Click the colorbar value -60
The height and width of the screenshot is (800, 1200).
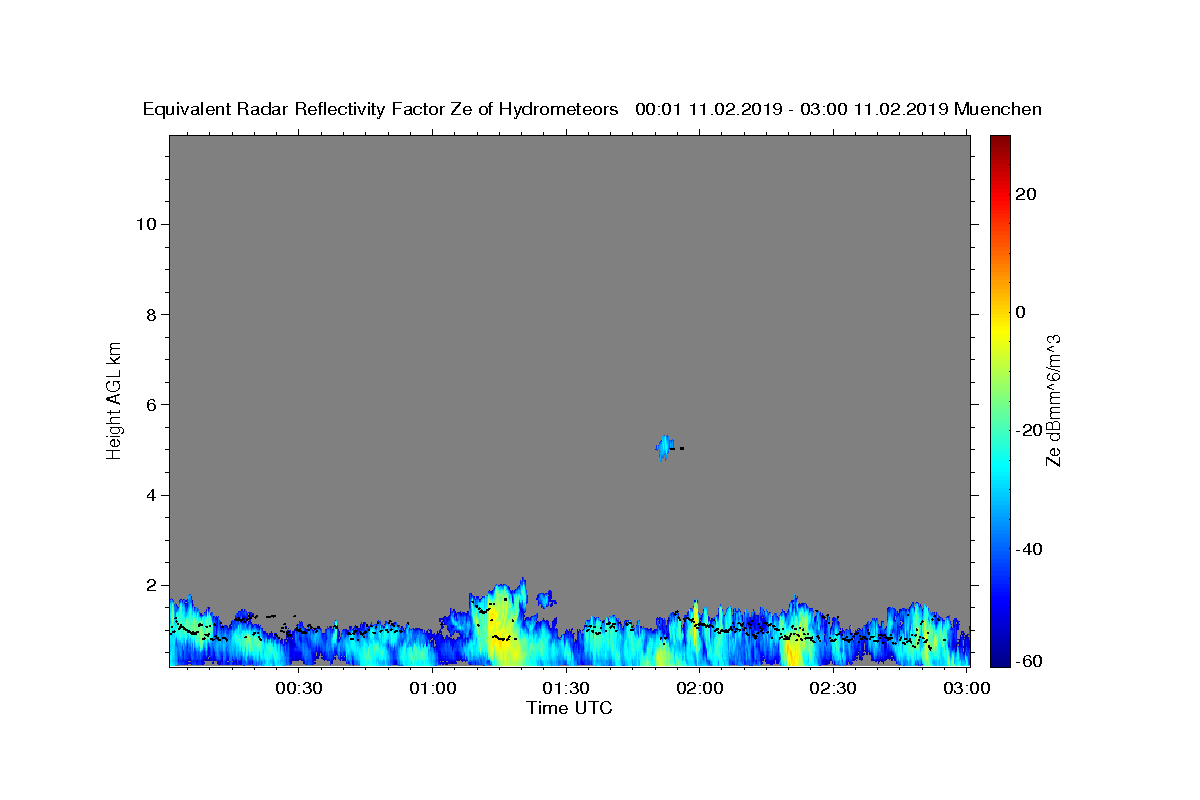tap(1029, 661)
